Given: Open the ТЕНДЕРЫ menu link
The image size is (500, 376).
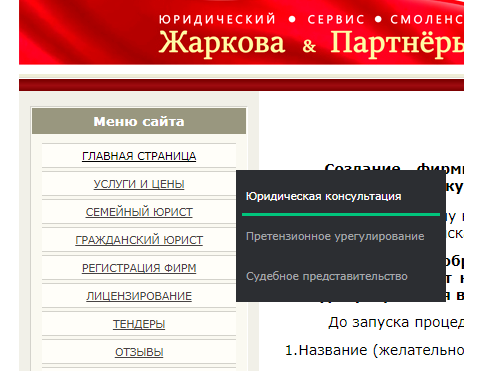Looking at the screenshot, I should pyautogui.click(x=139, y=324).
